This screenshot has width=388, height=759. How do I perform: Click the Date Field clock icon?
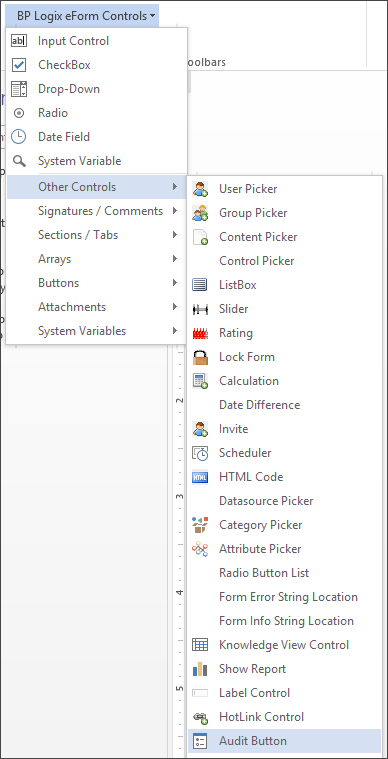pyautogui.click(x=19, y=137)
